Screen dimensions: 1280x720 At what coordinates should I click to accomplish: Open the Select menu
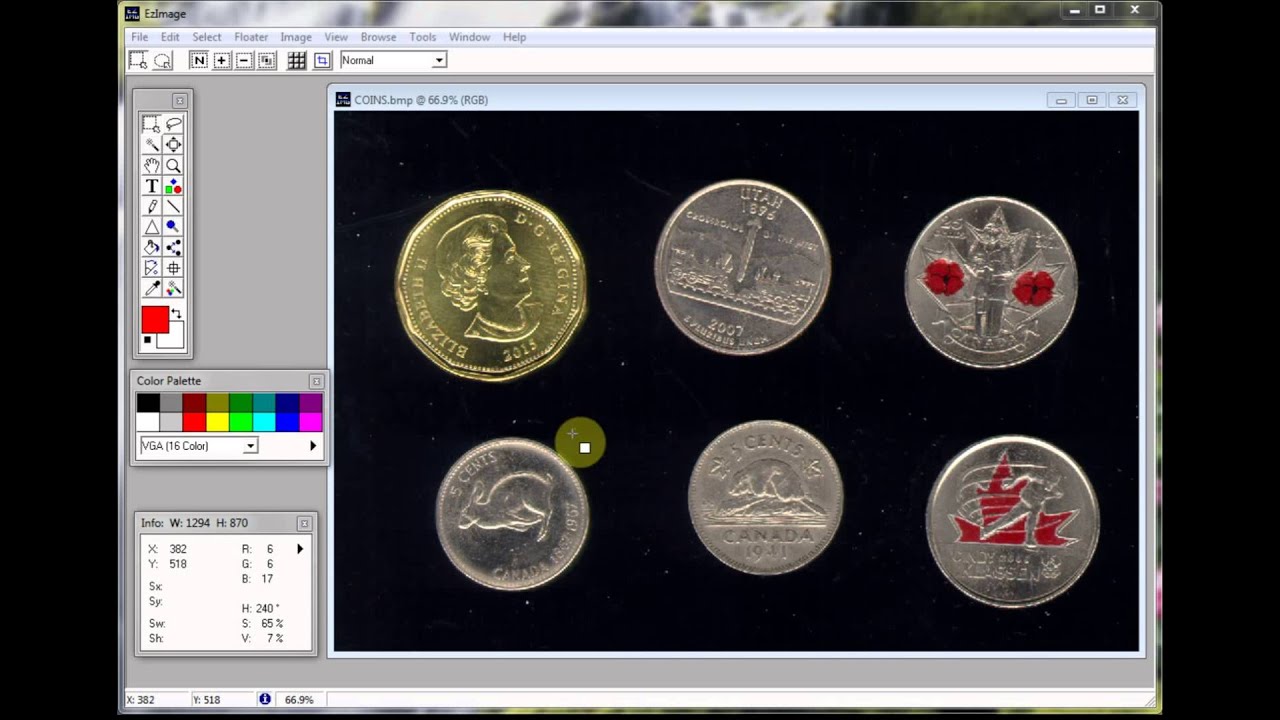(207, 37)
